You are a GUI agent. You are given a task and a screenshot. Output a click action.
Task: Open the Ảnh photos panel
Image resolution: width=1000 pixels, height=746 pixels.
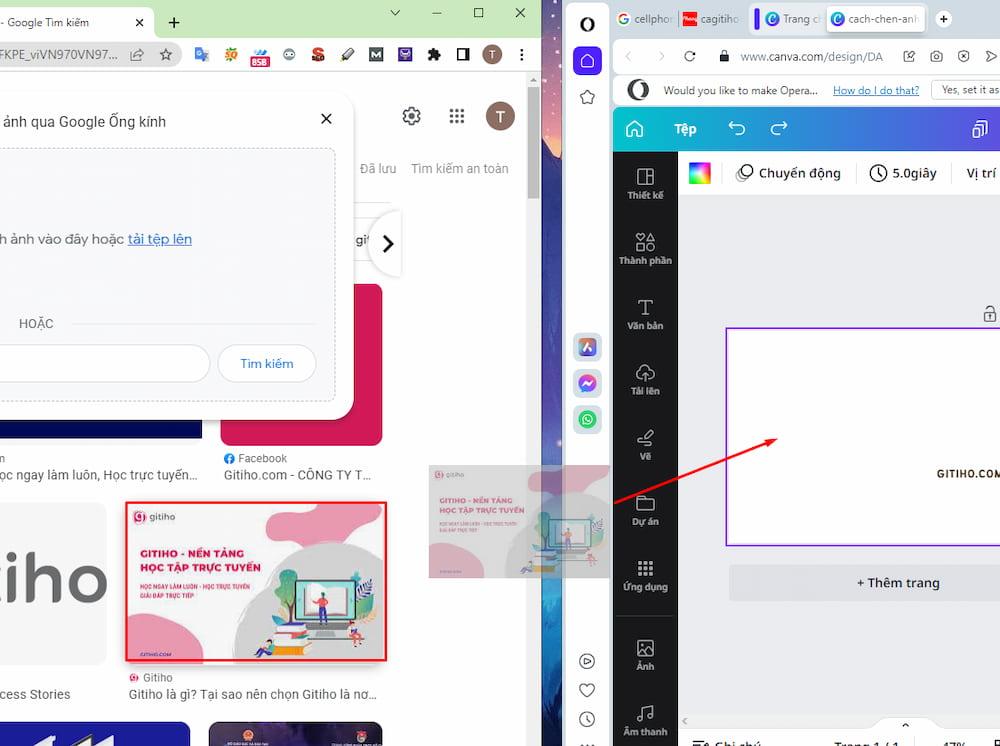(645, 655)
